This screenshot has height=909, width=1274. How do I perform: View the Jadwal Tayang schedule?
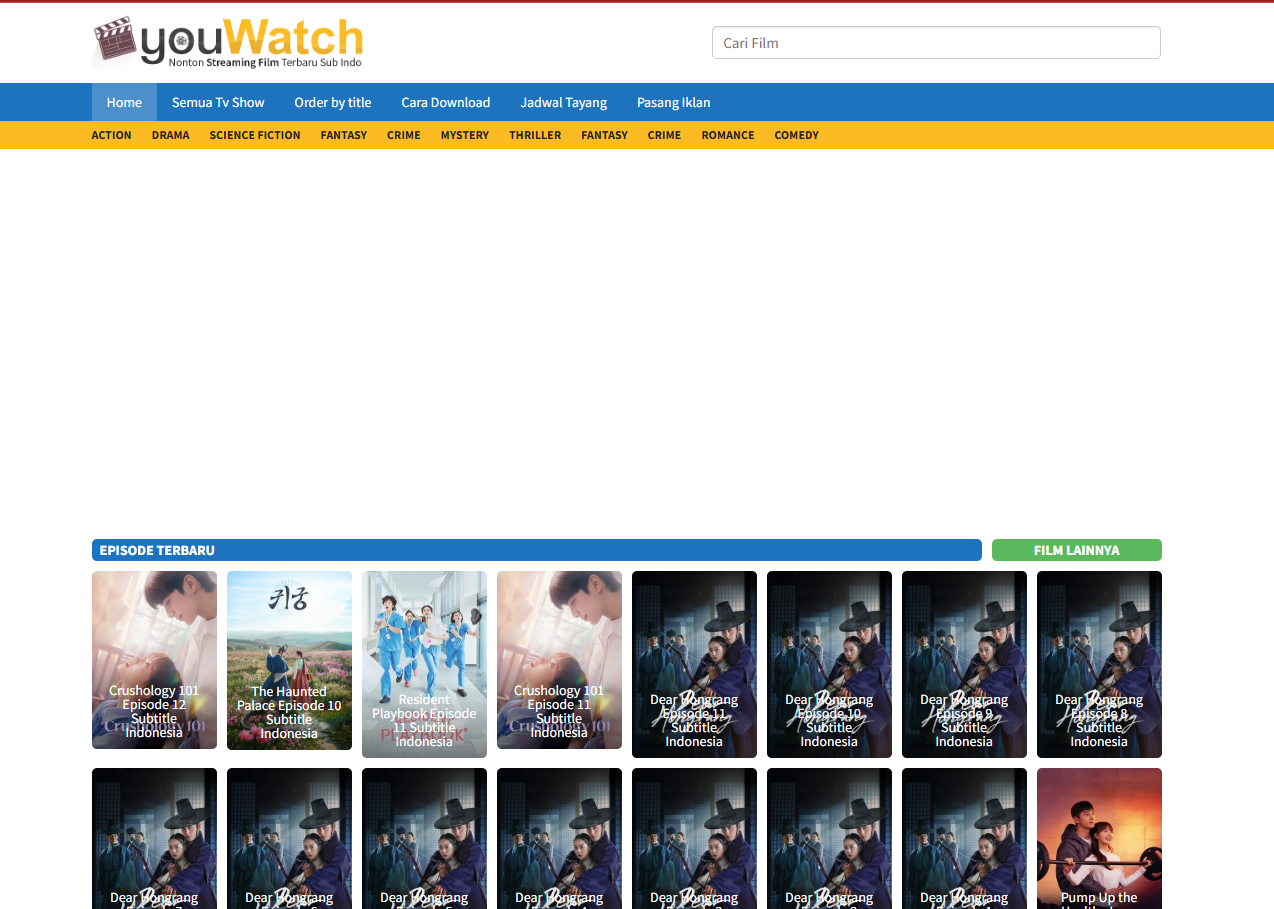[564, 102]
